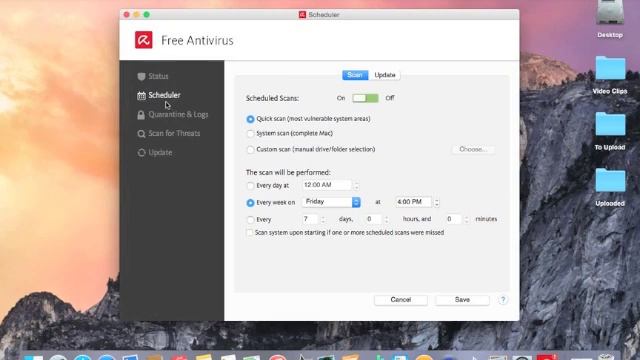Click the Avira red logo icon
The width and height of the screenshot is (640, 360).
point(144,40)
